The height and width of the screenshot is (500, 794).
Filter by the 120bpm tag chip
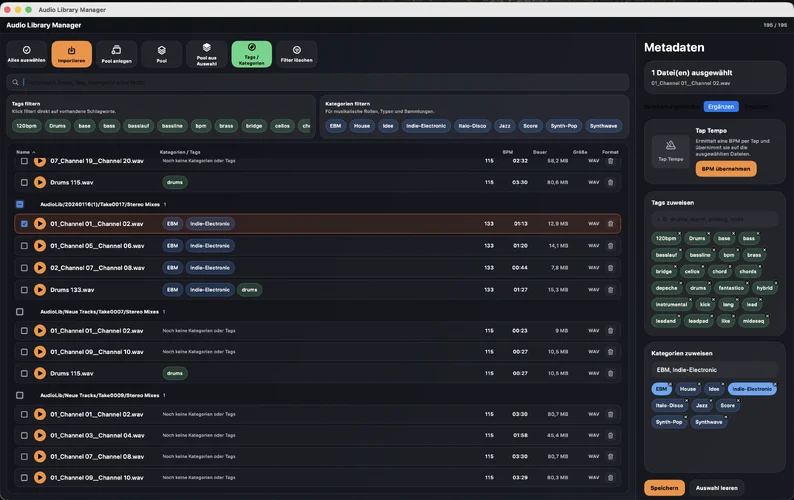coord(26,126)
